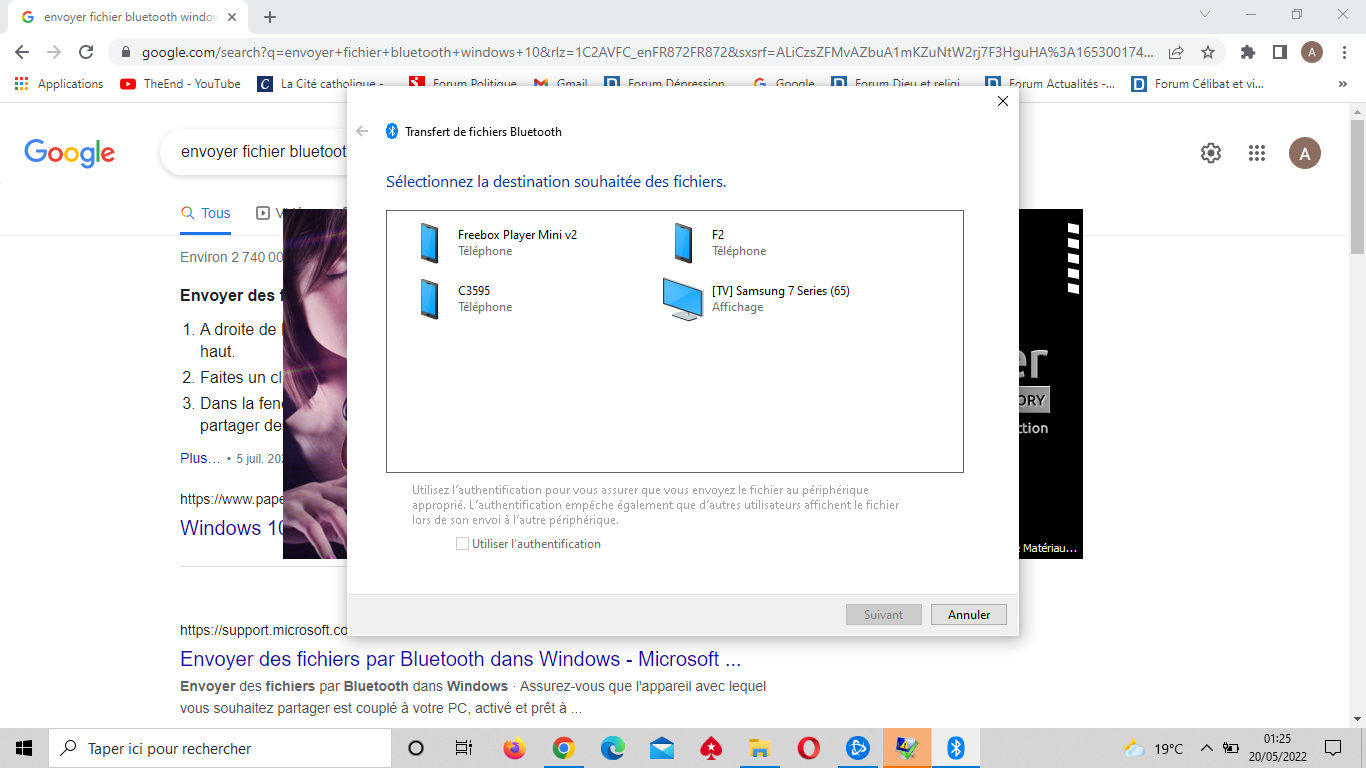The height and width of the screenshot is (768, 1366).
Task: Open the Windows Start menu
Action: tap(24, 748)
